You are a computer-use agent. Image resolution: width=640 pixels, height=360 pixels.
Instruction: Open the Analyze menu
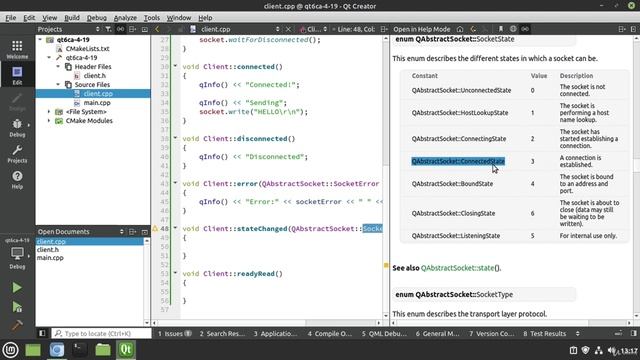pyautogui.click(x=125, y=18)
